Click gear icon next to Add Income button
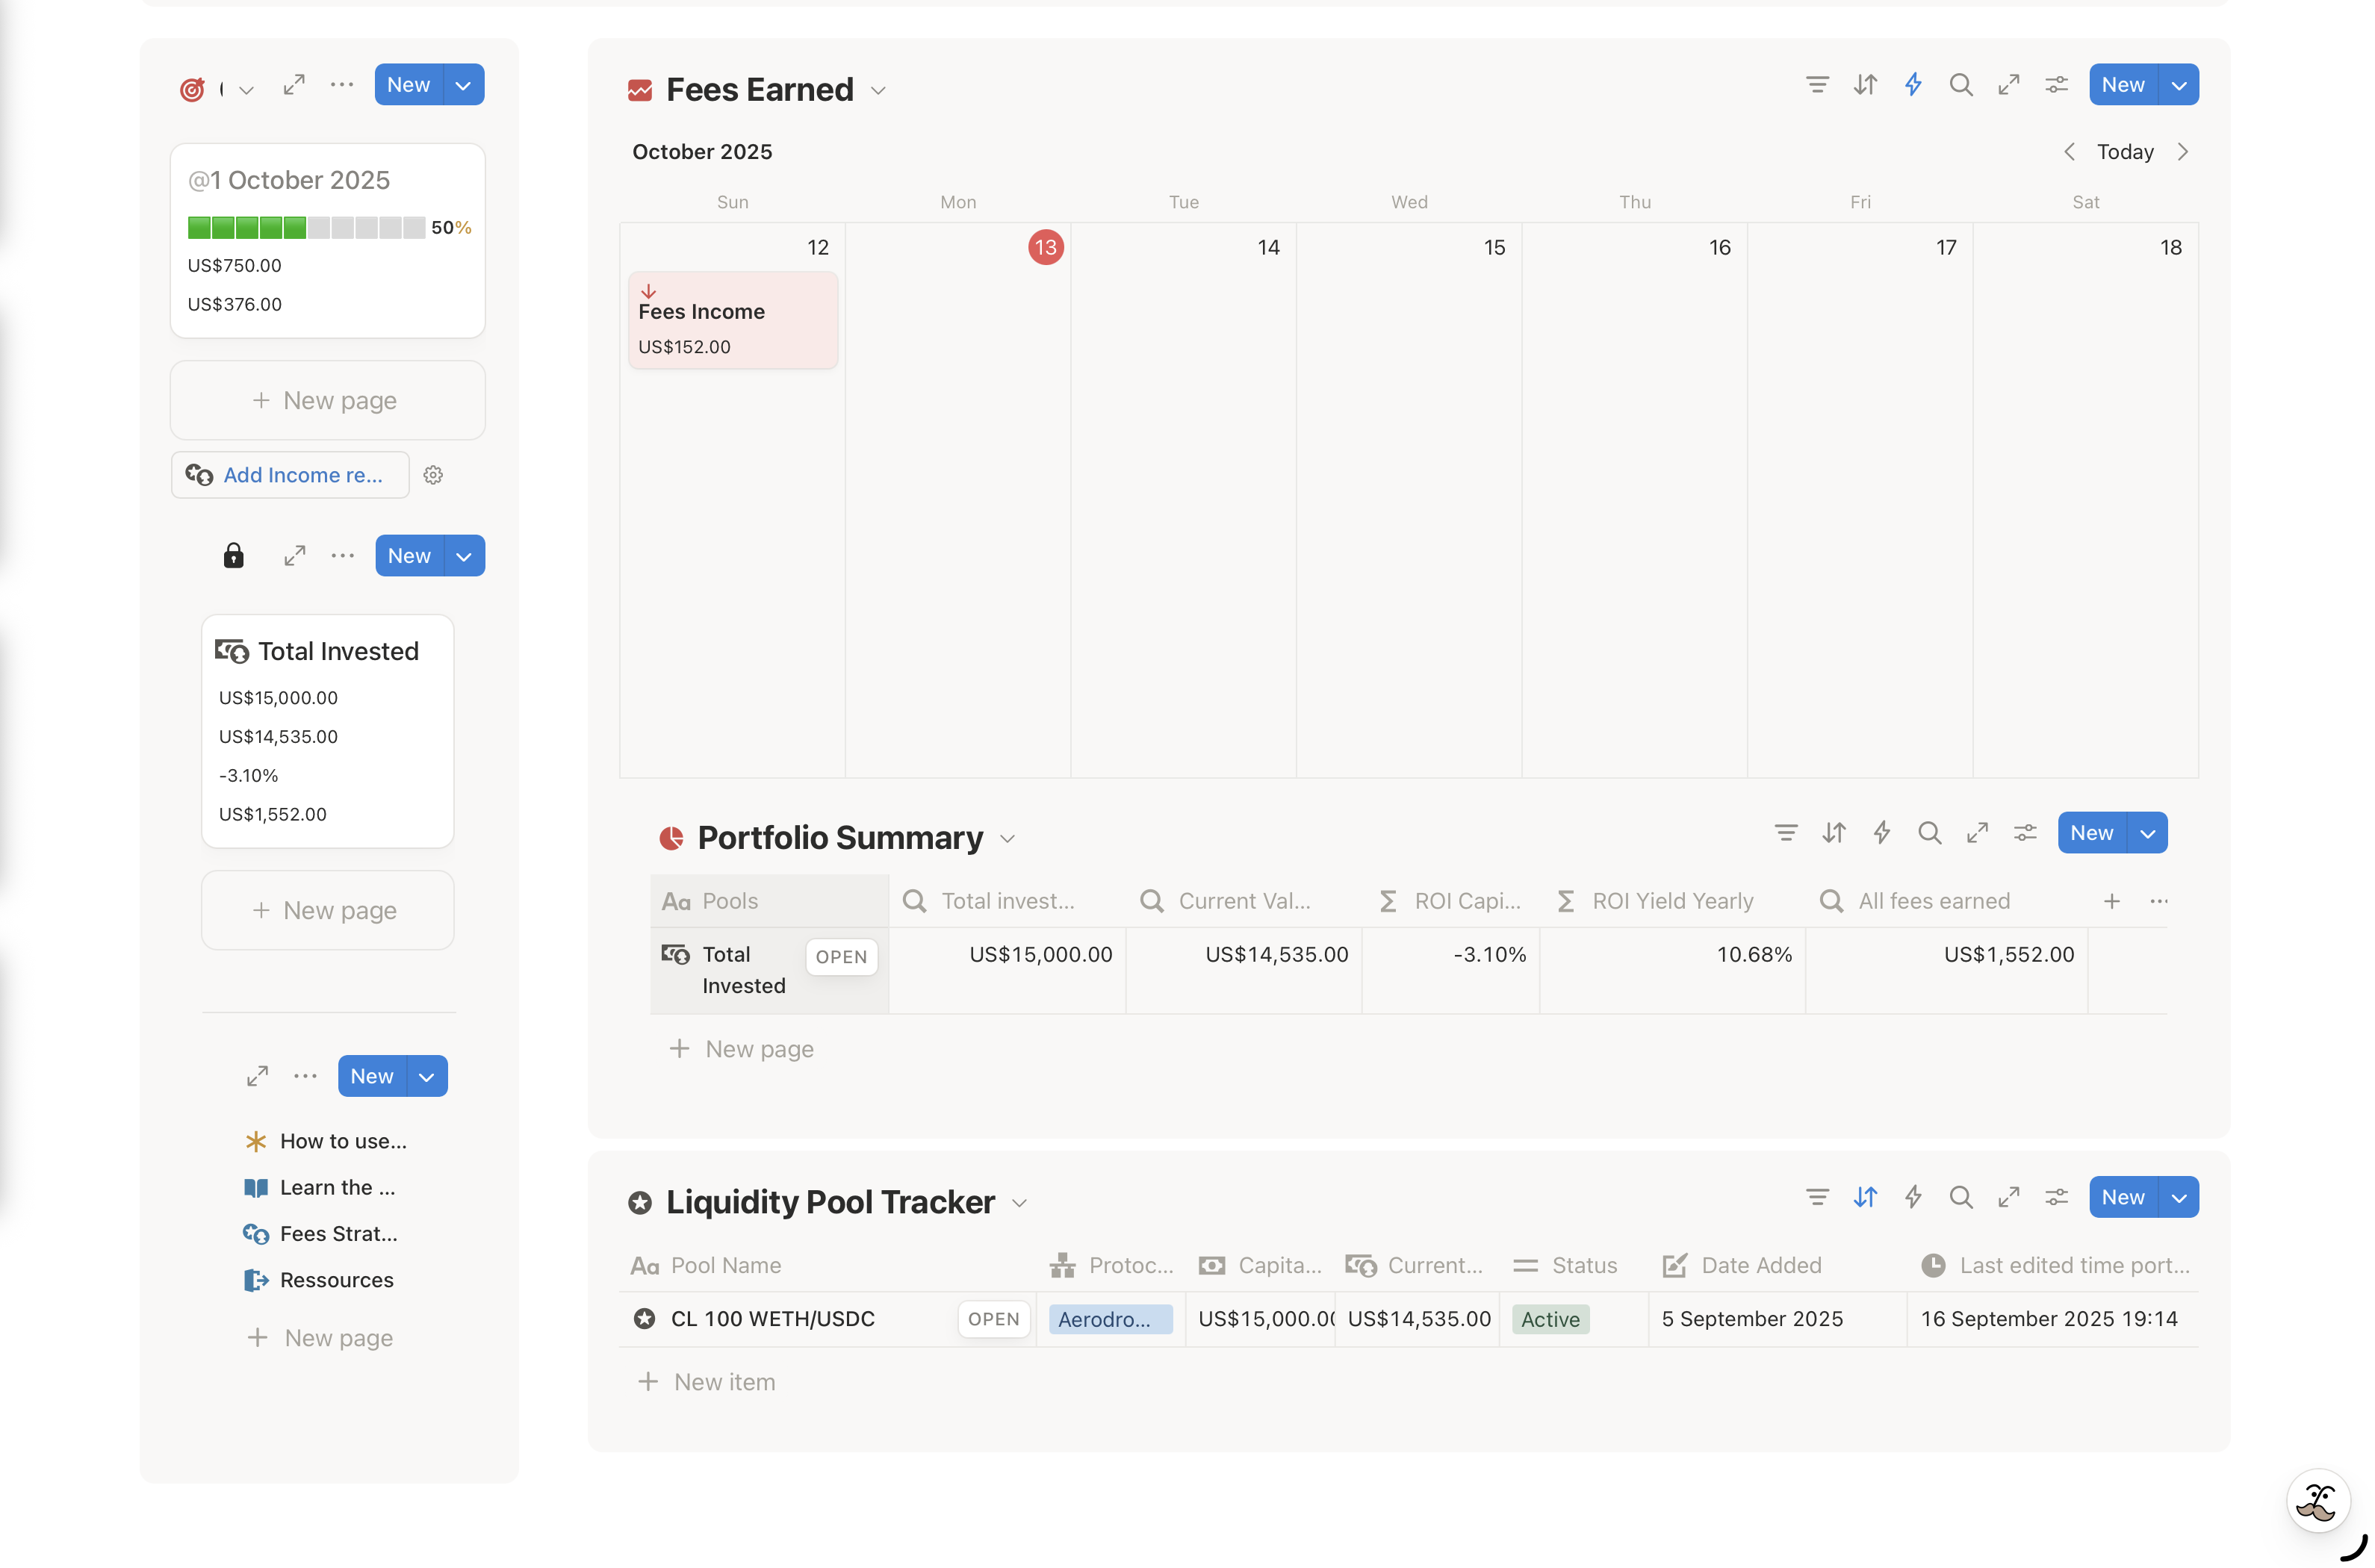 click(433, 475)
